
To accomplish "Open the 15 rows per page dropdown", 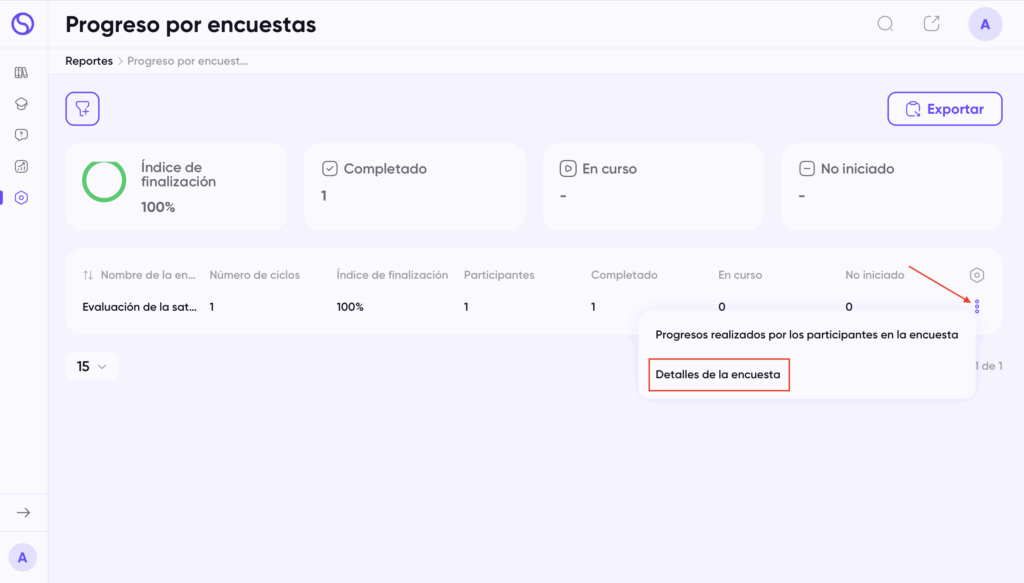I will [x=91, y=366].
